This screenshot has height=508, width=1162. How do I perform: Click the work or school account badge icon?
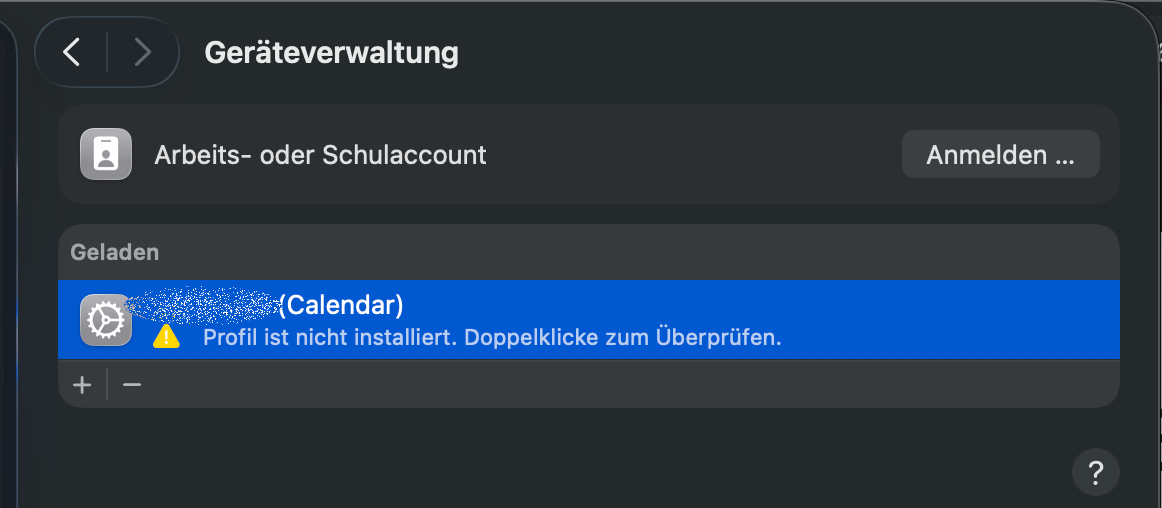(105, 155)
